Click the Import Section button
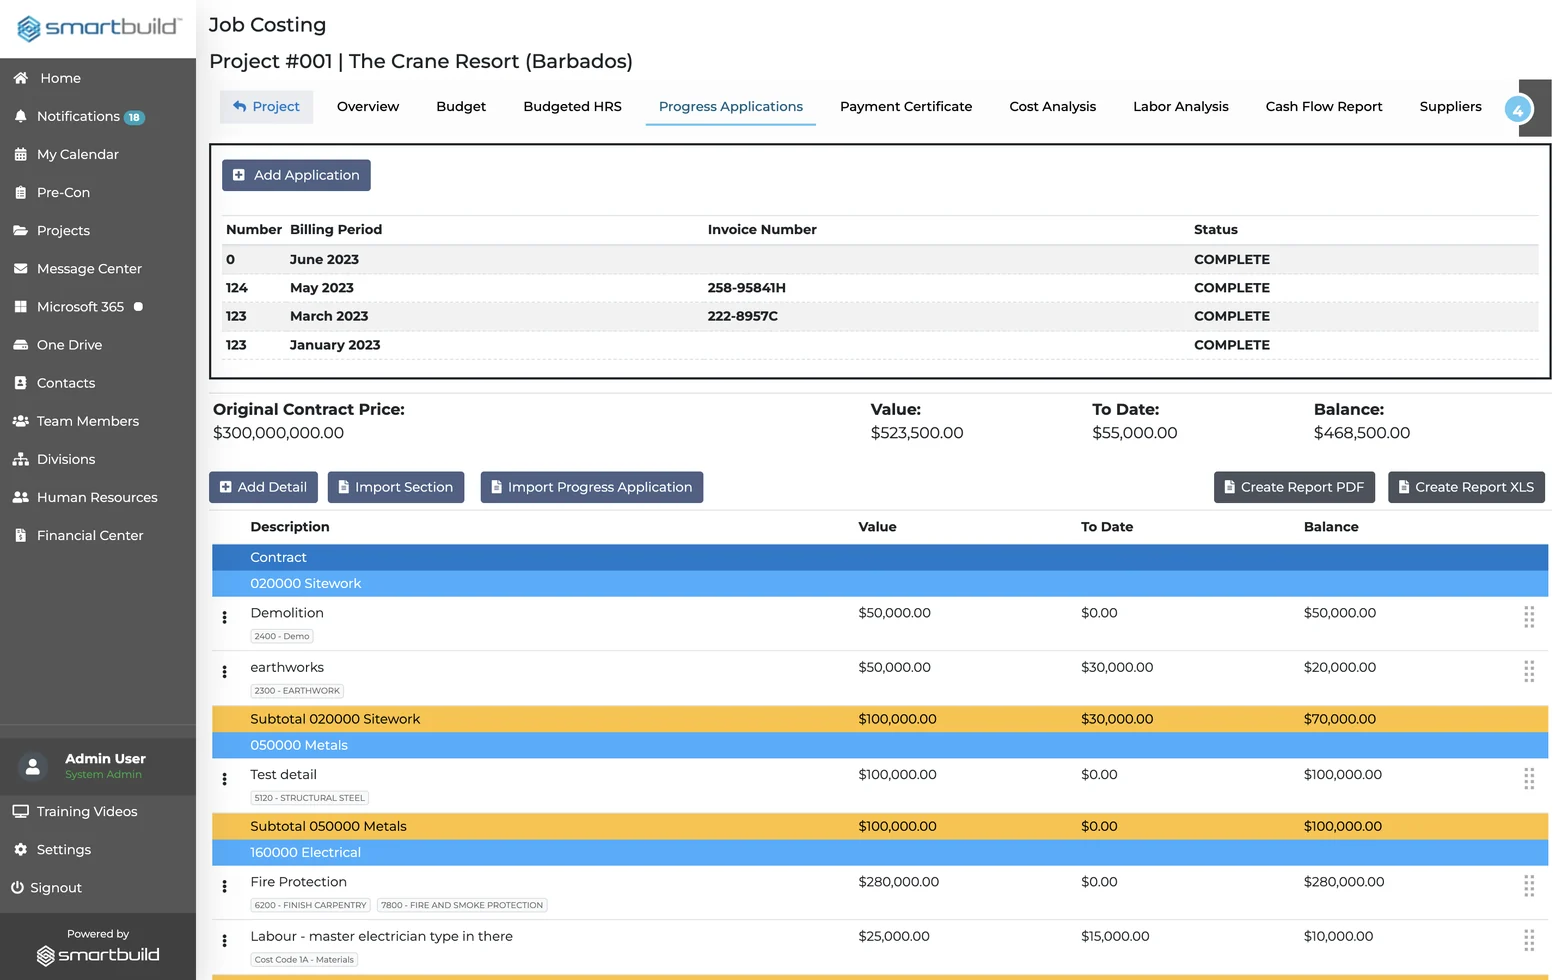 point(396,487)
